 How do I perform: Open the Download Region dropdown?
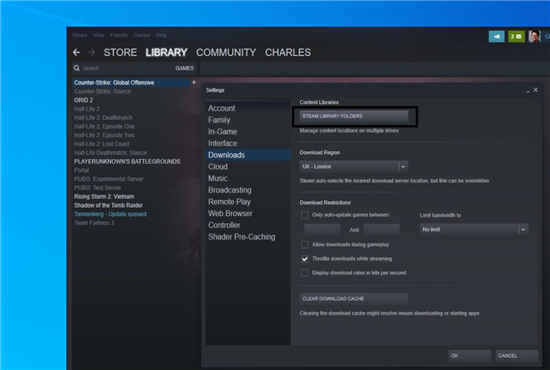coord(353,166)
